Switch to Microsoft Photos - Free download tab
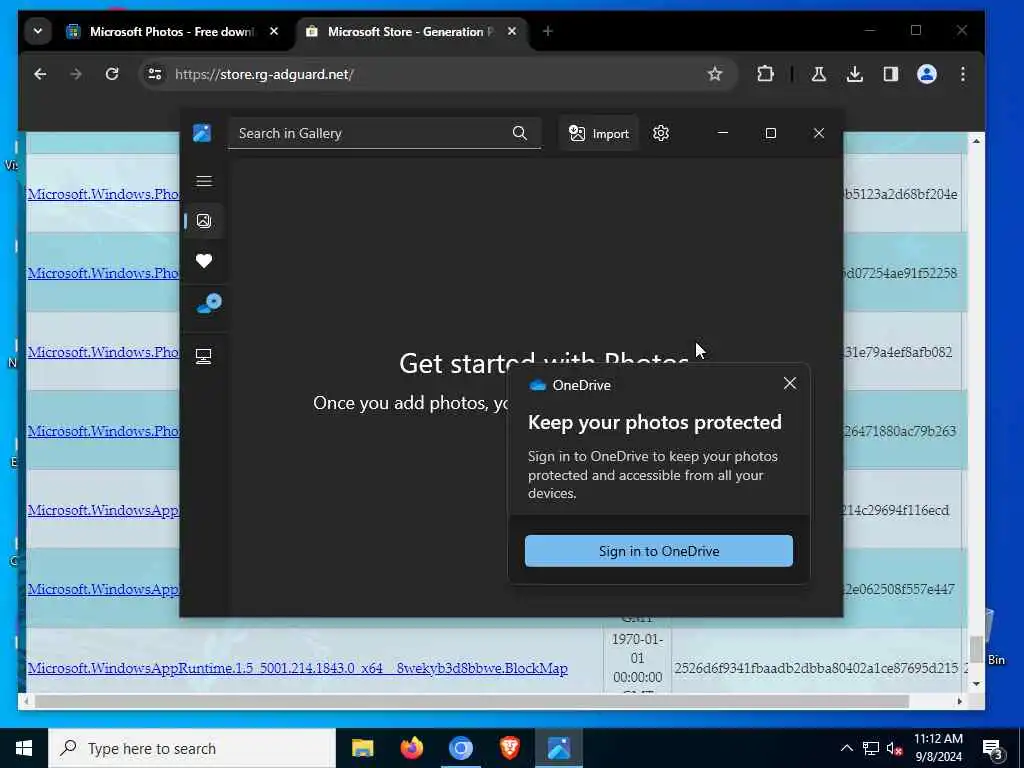1024x768 pixels. pyautogui.click(x=173, y=31)
